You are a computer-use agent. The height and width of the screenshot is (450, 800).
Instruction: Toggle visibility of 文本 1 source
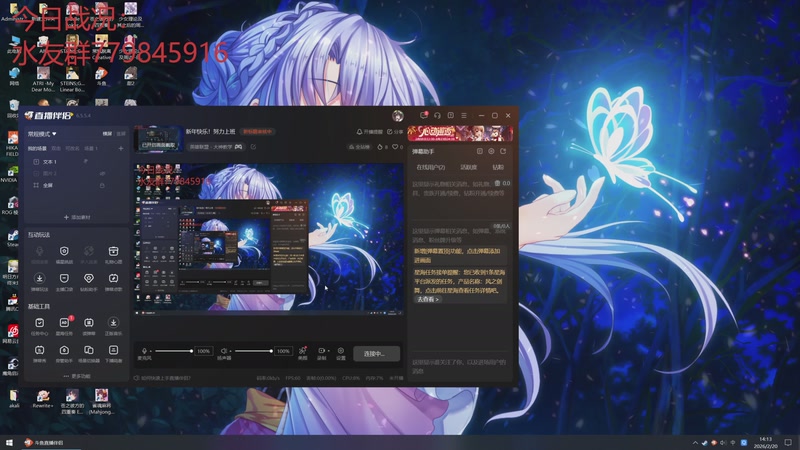(86, 162)
